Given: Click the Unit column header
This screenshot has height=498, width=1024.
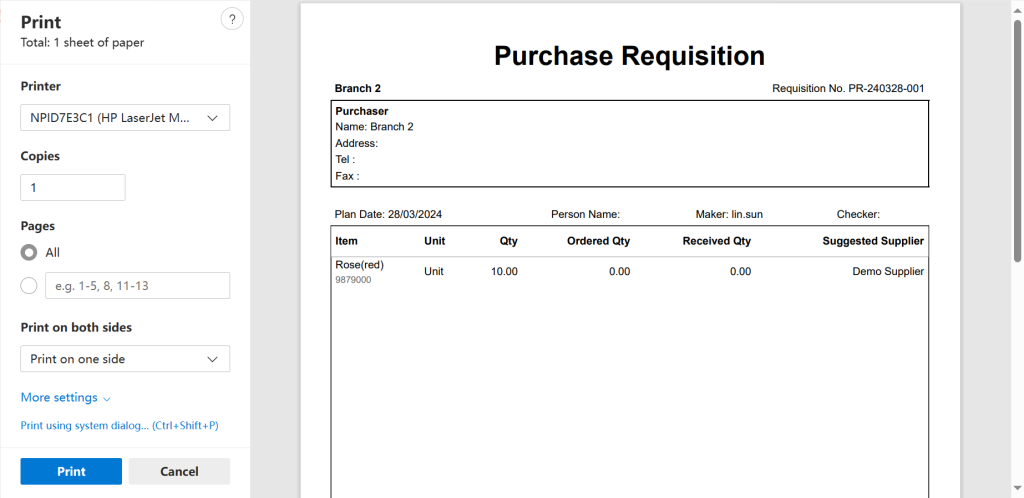Looking at the screenshot, I should (435, 241).
